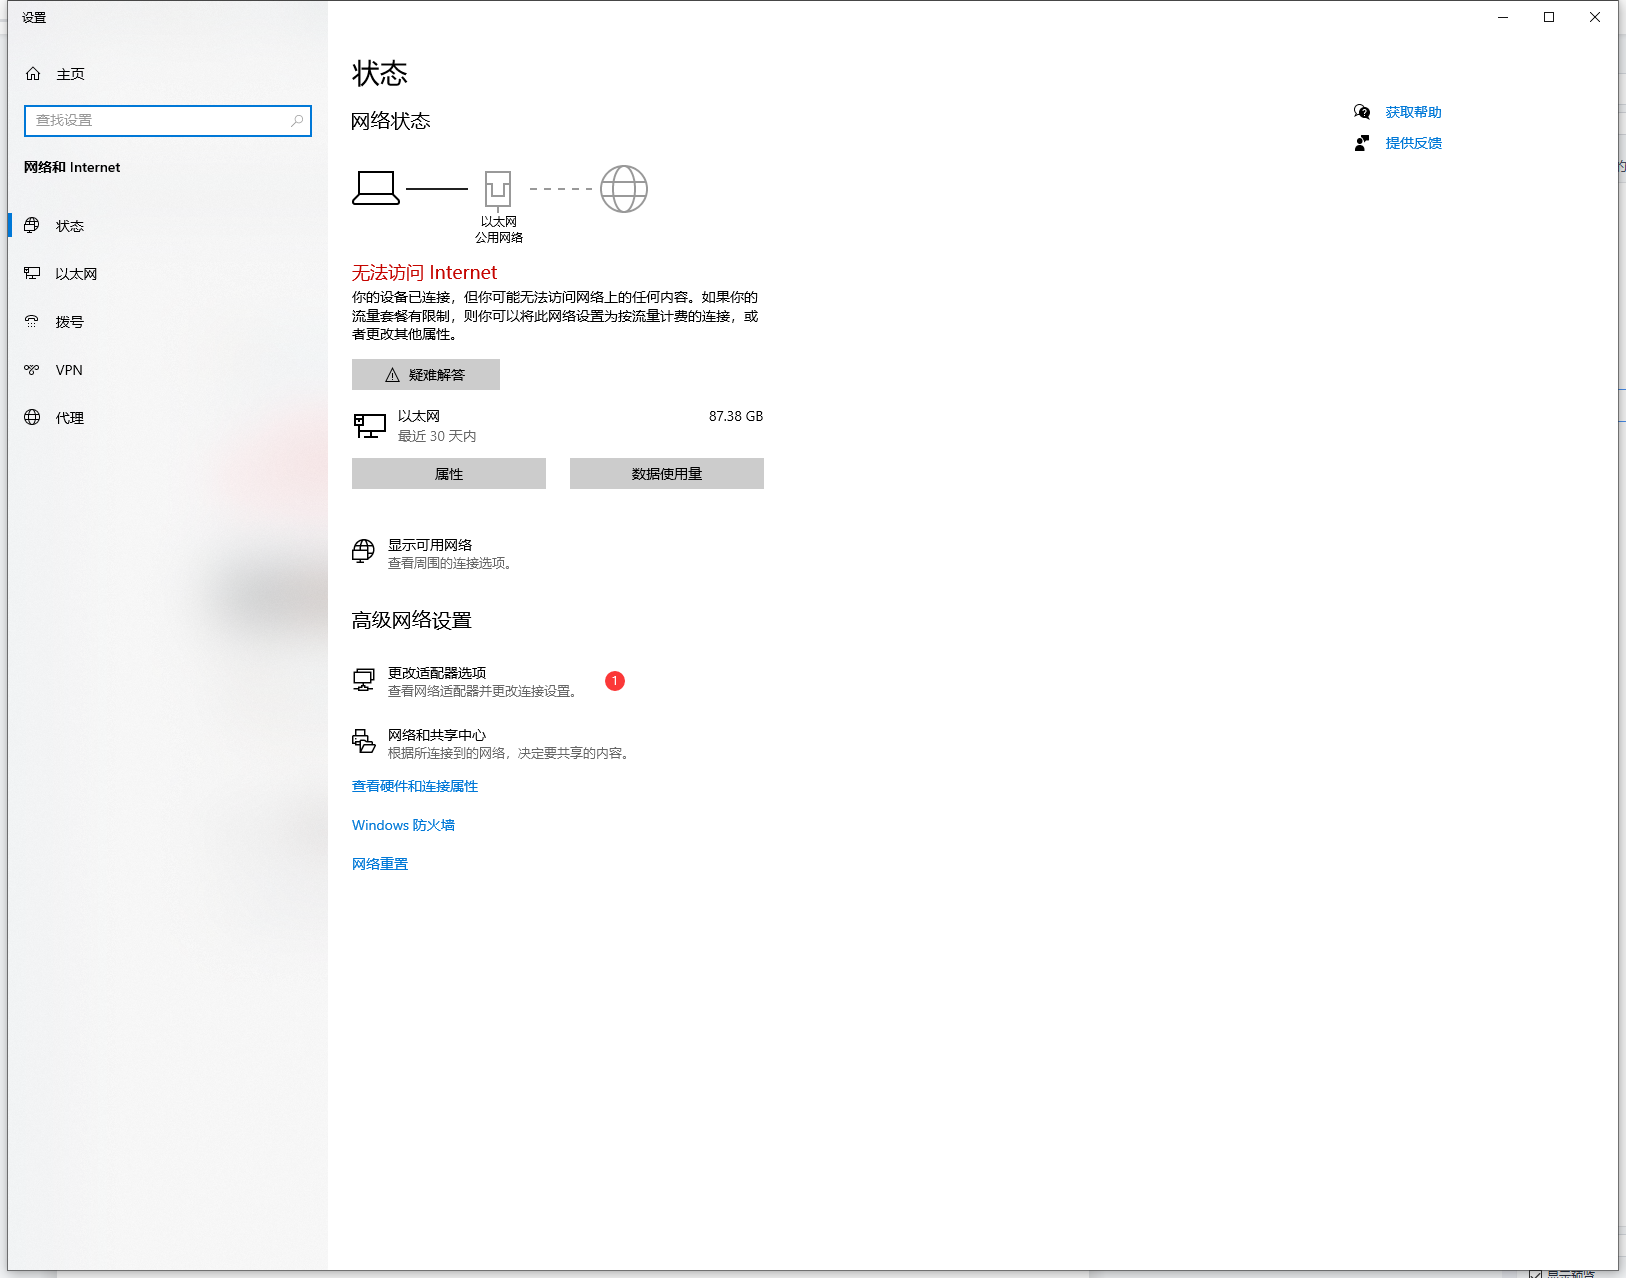Image resolution: width=1626 pixels, height=1278 pixels.
Task: Select 状态 in the sidebar
Action: (69, 226)
